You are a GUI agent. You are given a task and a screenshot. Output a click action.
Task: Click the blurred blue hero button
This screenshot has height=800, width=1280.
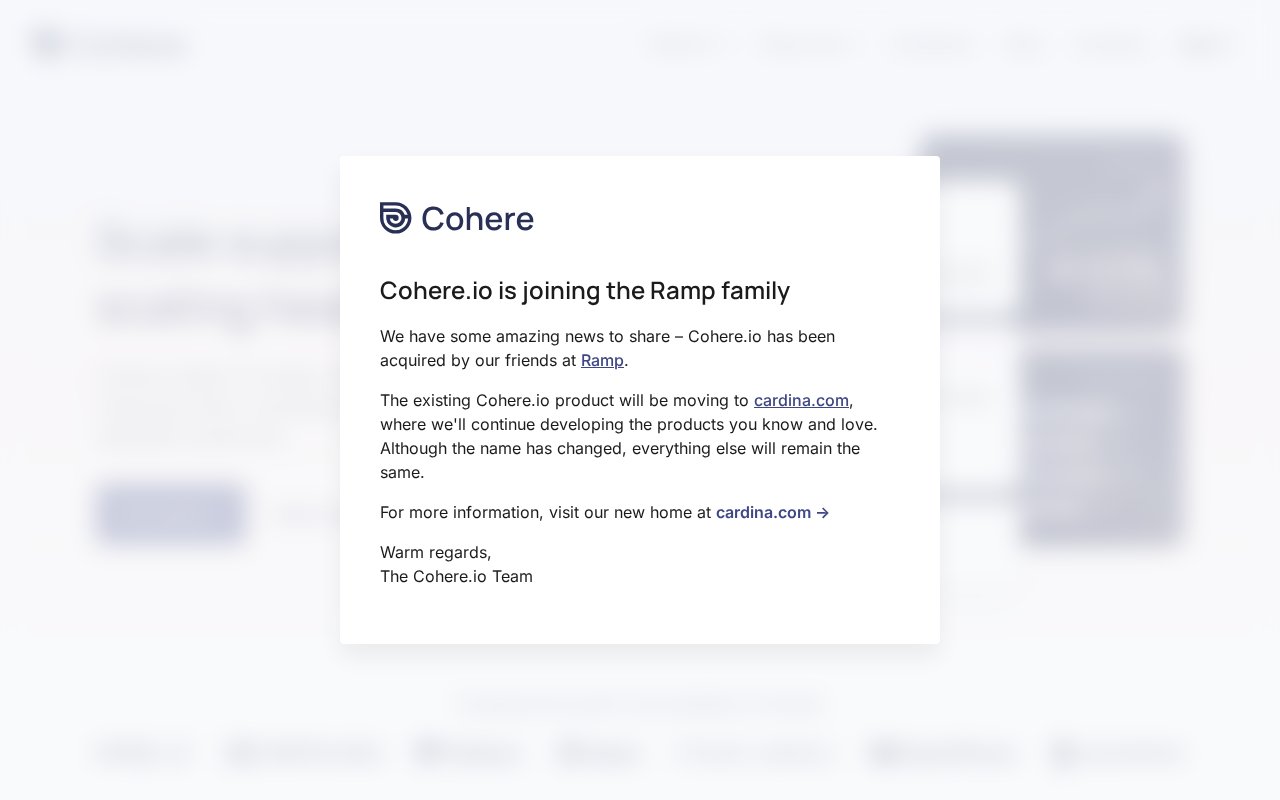coord(171,513)
